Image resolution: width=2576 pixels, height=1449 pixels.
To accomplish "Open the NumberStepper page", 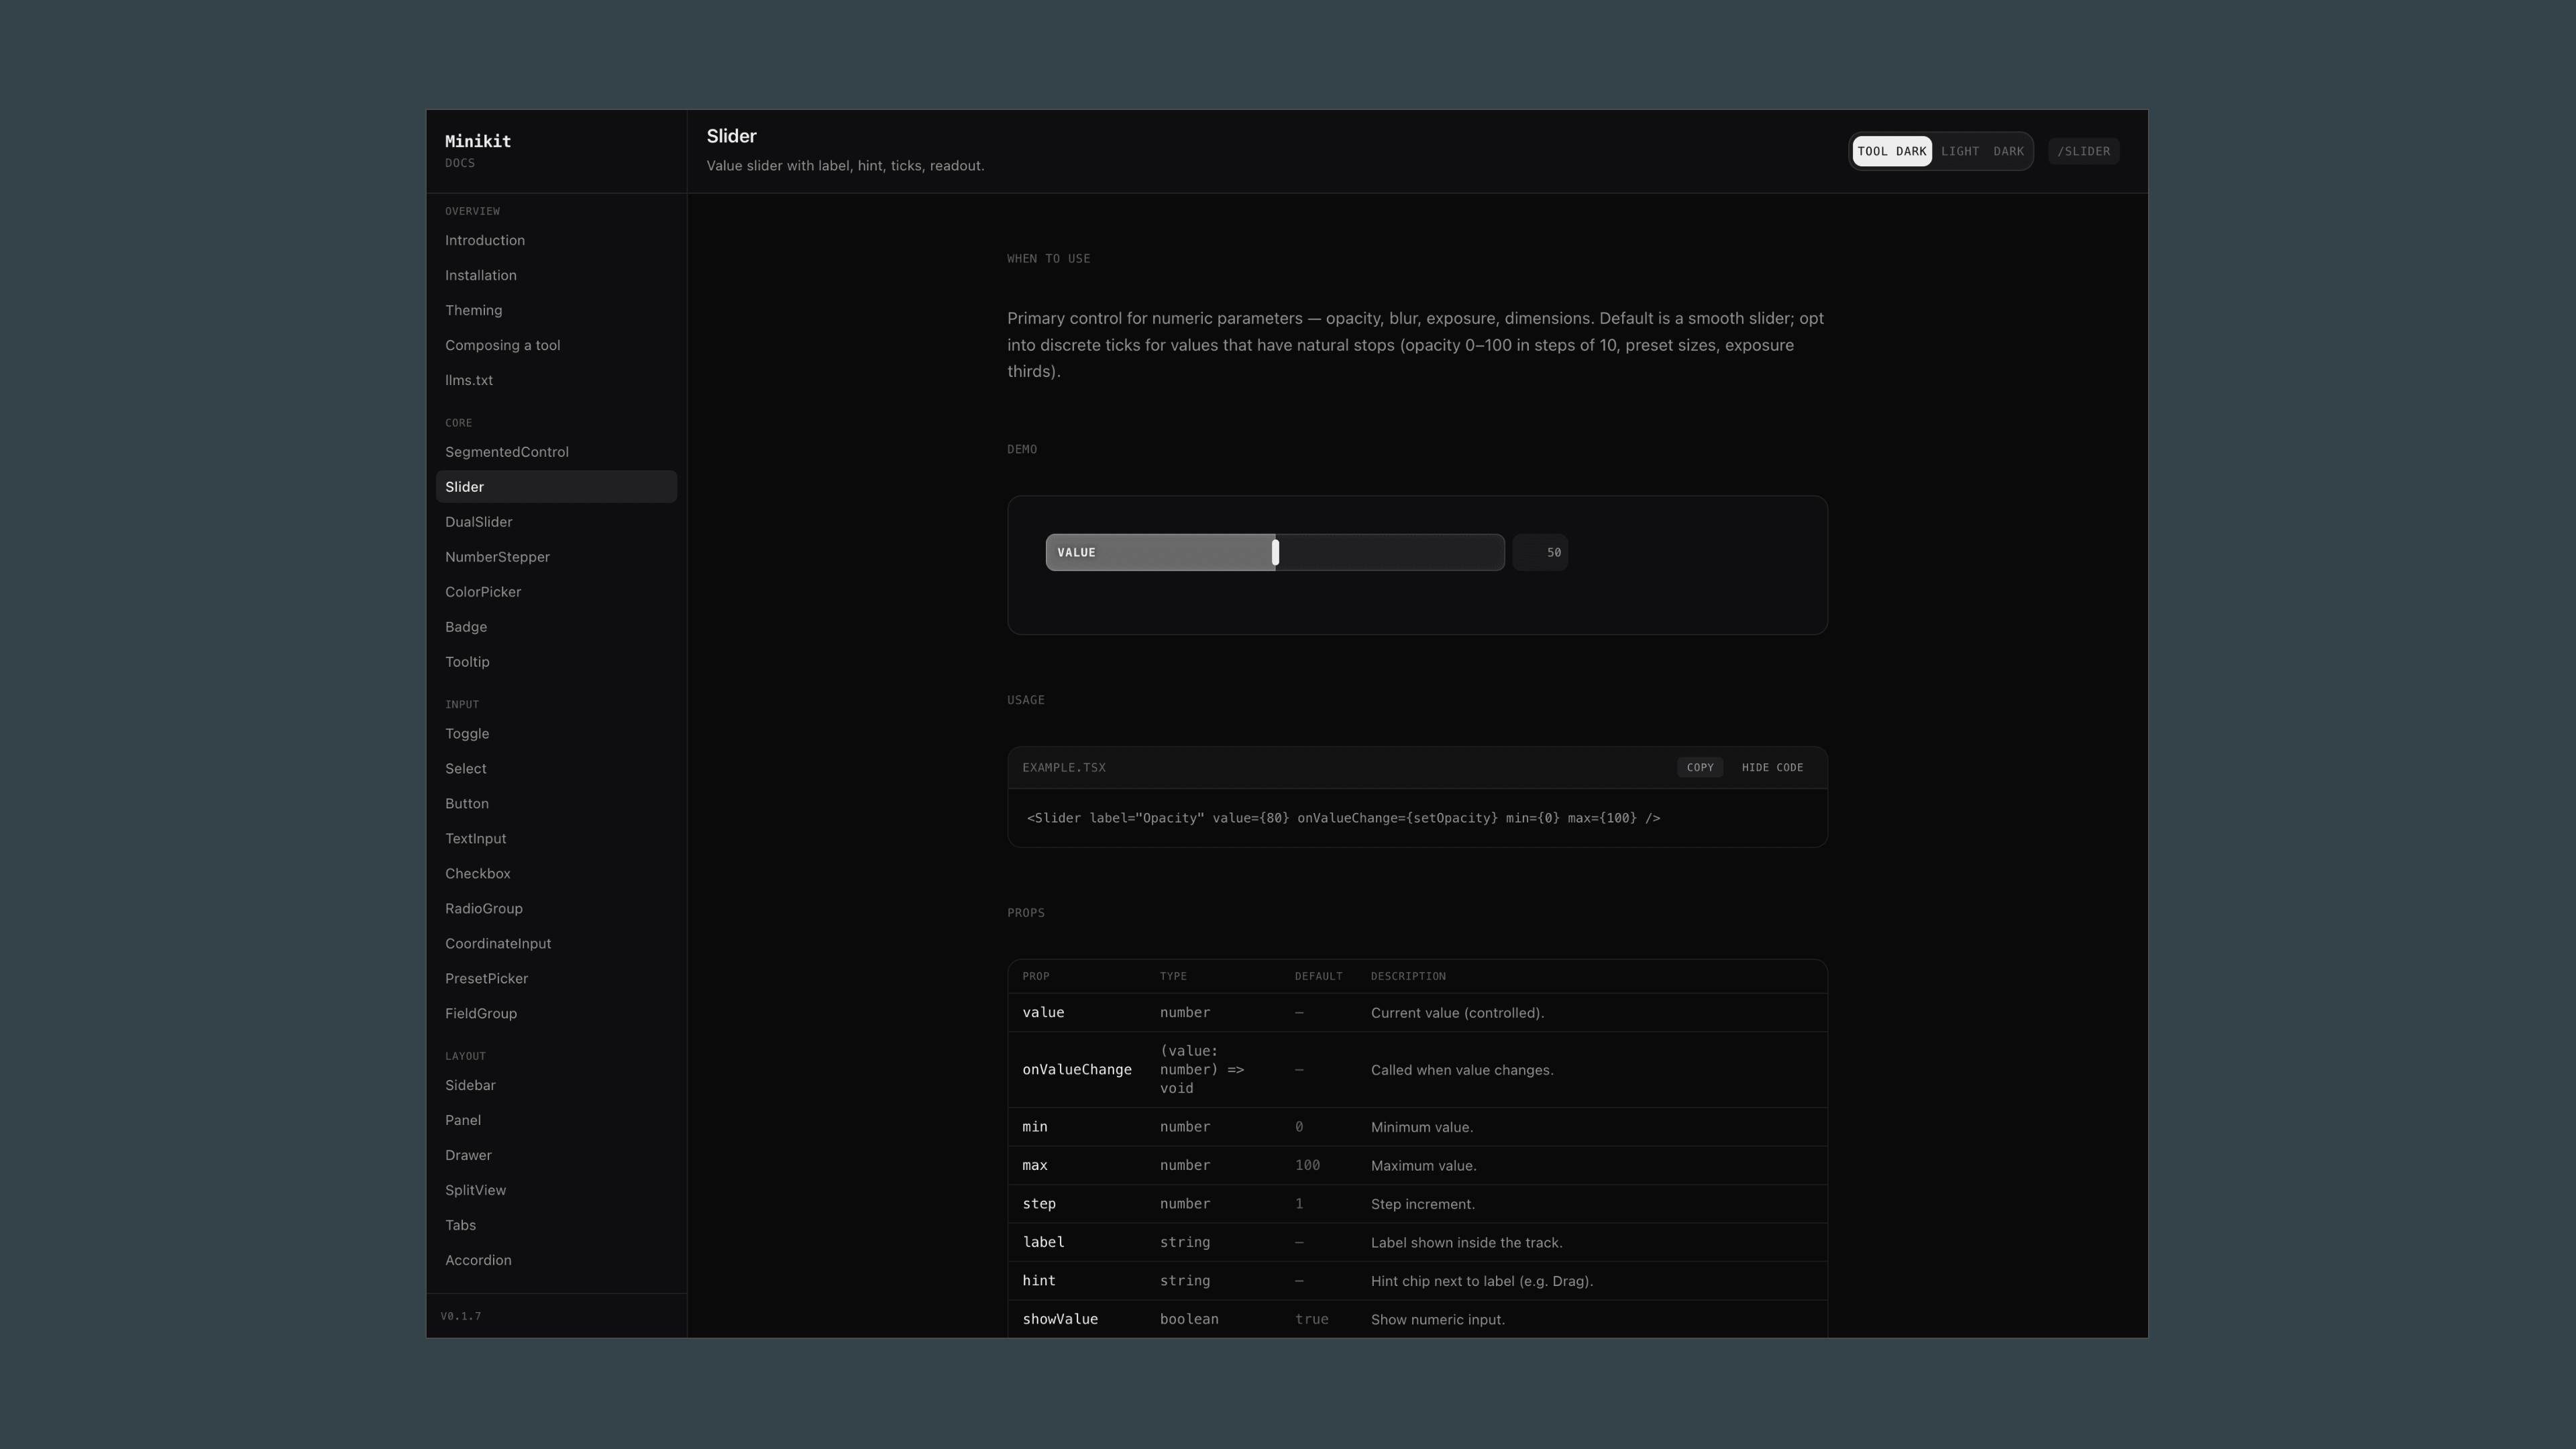I will 556,557.
